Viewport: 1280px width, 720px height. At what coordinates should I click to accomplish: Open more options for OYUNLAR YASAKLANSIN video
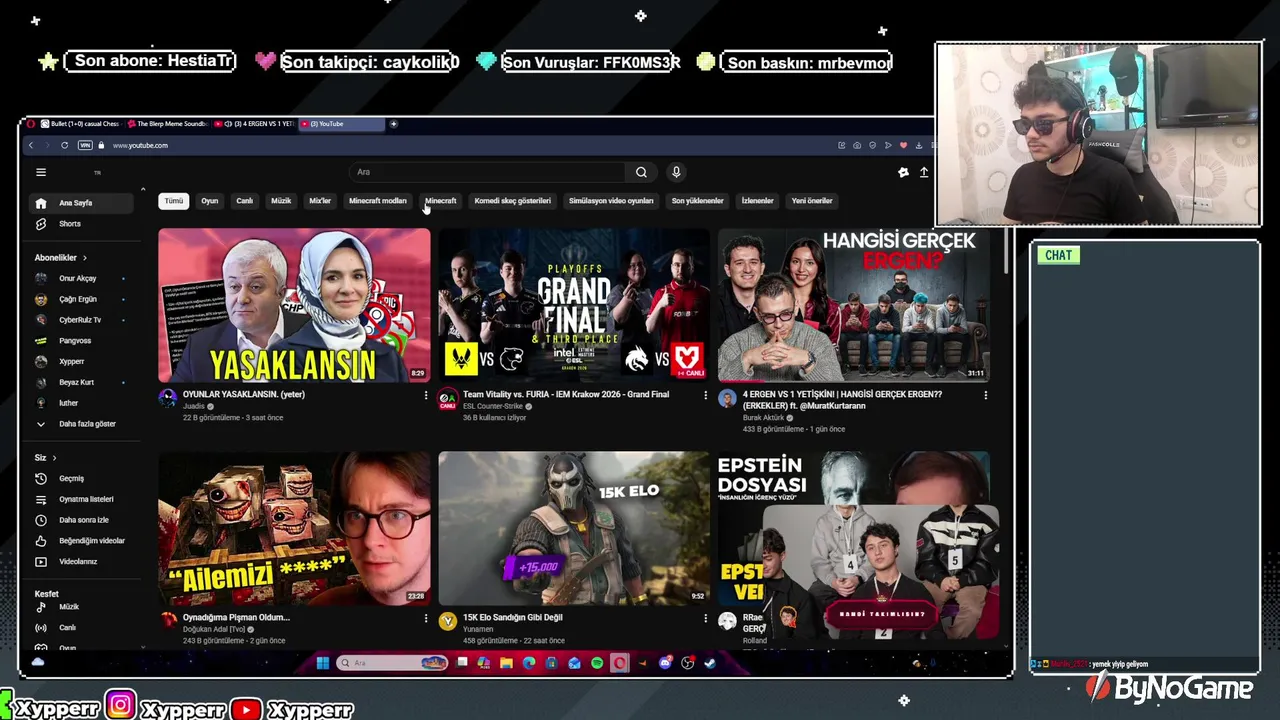click(x=426, y=395)
